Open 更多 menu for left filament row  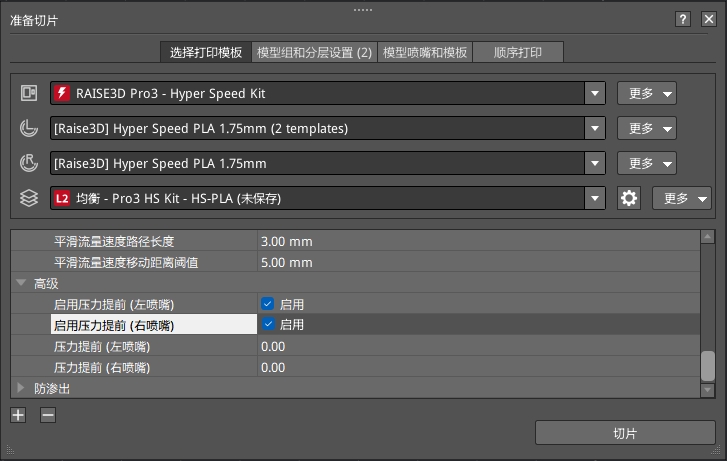click(647, 128)
